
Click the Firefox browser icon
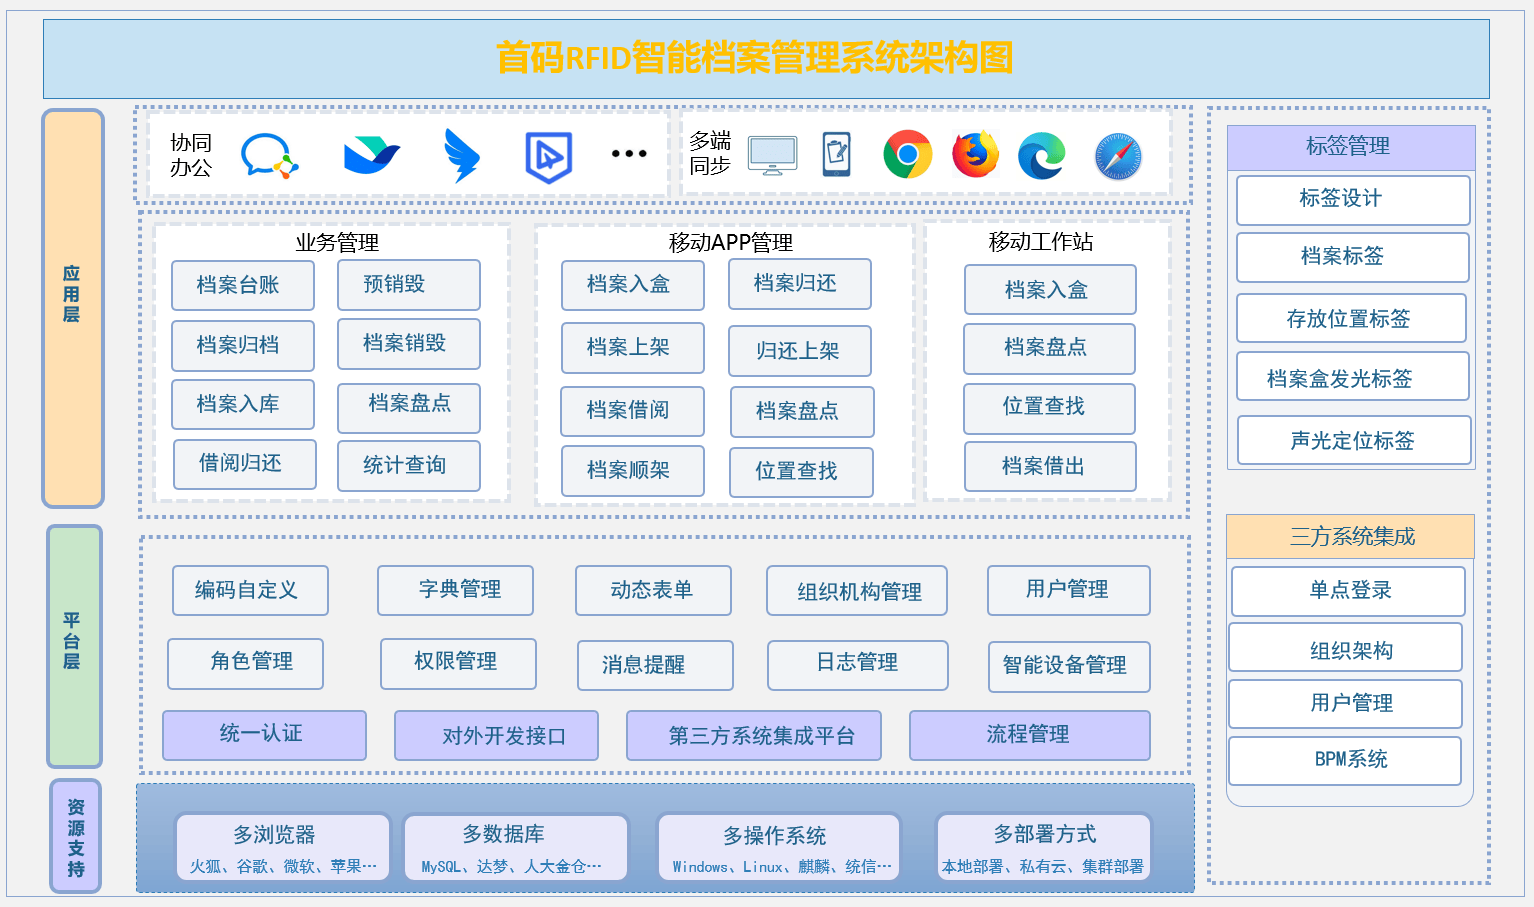[975, 155]
